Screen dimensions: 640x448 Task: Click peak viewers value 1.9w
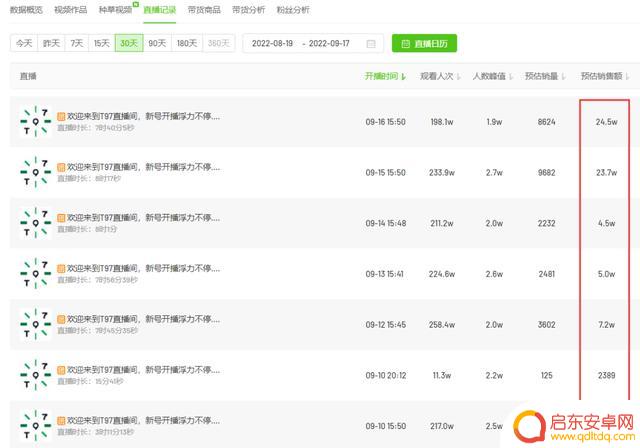[494, 122]
